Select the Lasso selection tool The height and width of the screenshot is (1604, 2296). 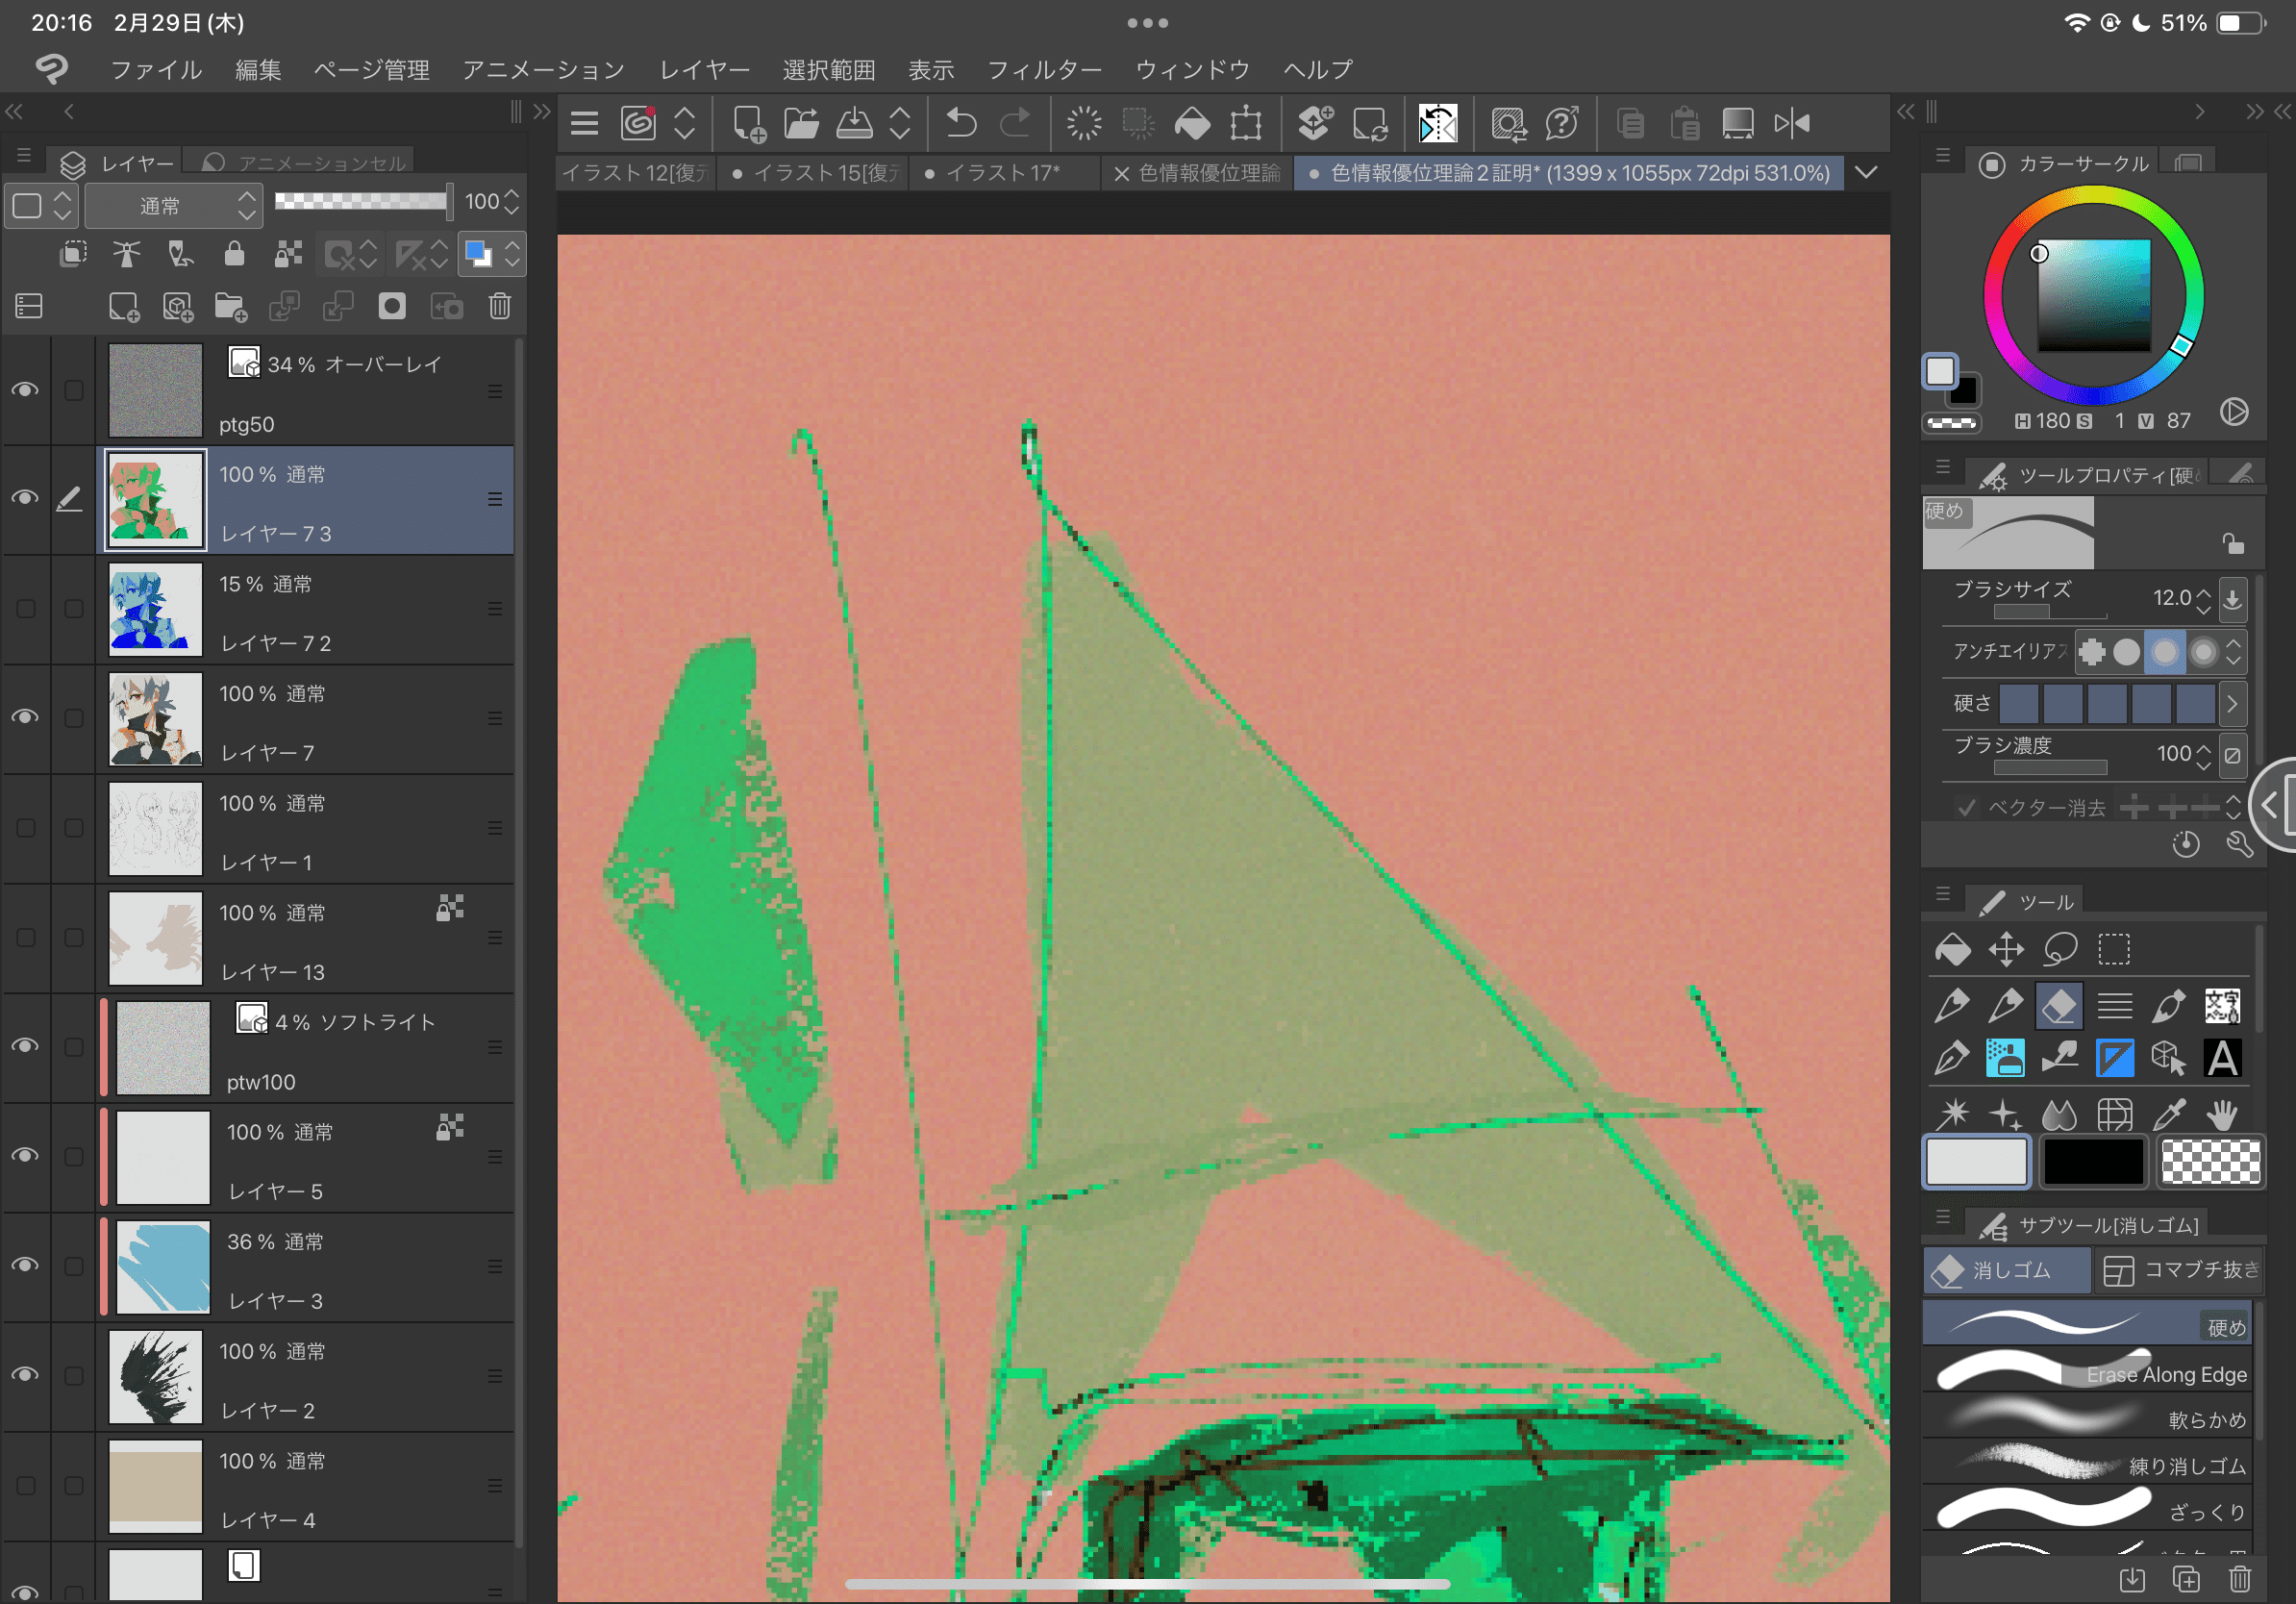point(2060,949)
